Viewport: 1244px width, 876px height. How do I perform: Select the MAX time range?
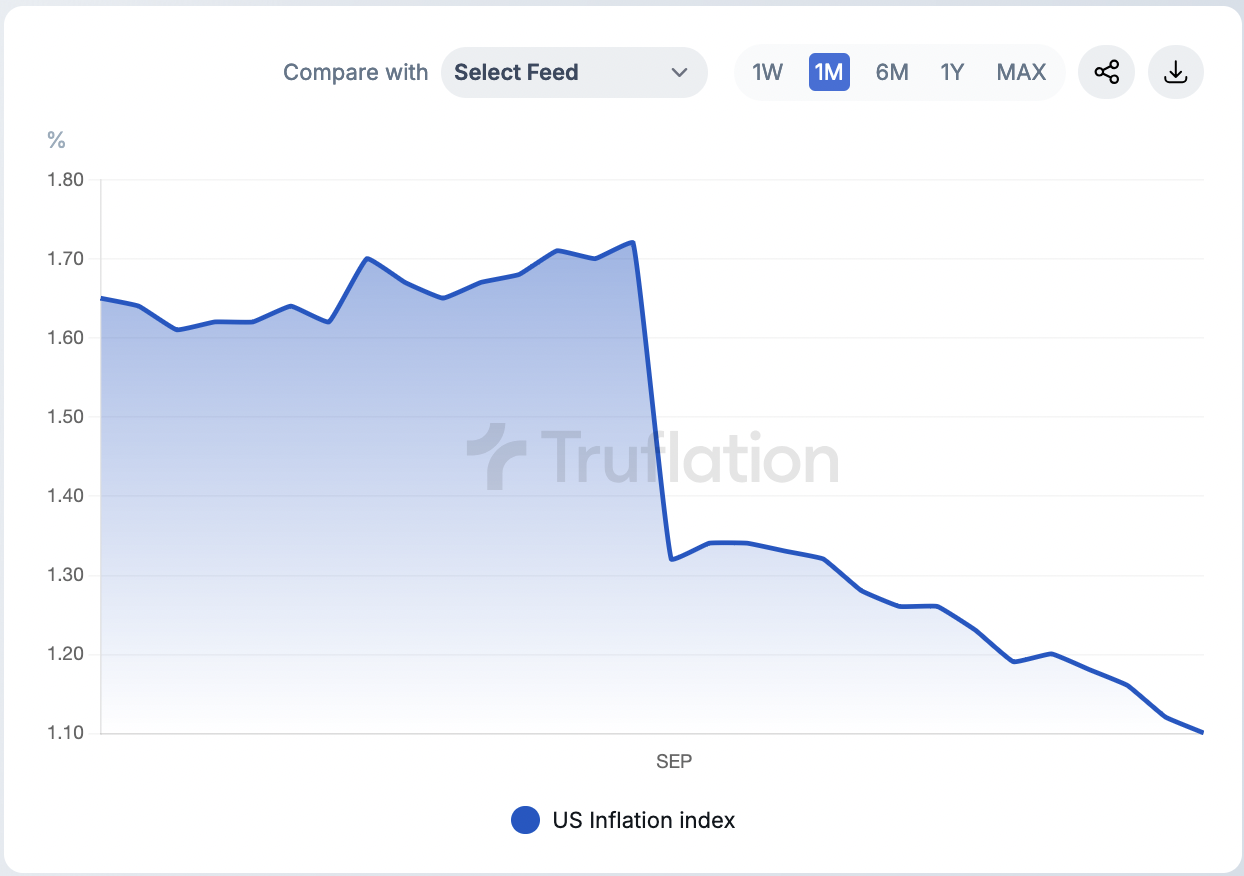click(1021, 72)
